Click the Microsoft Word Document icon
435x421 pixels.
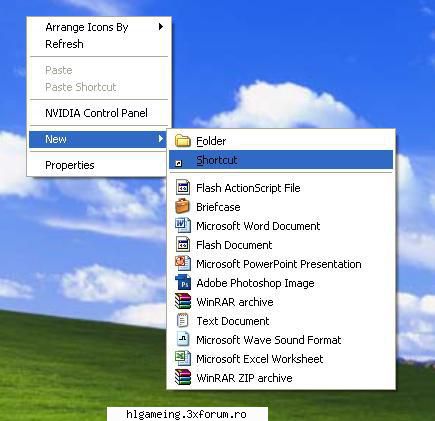[183, 225]
